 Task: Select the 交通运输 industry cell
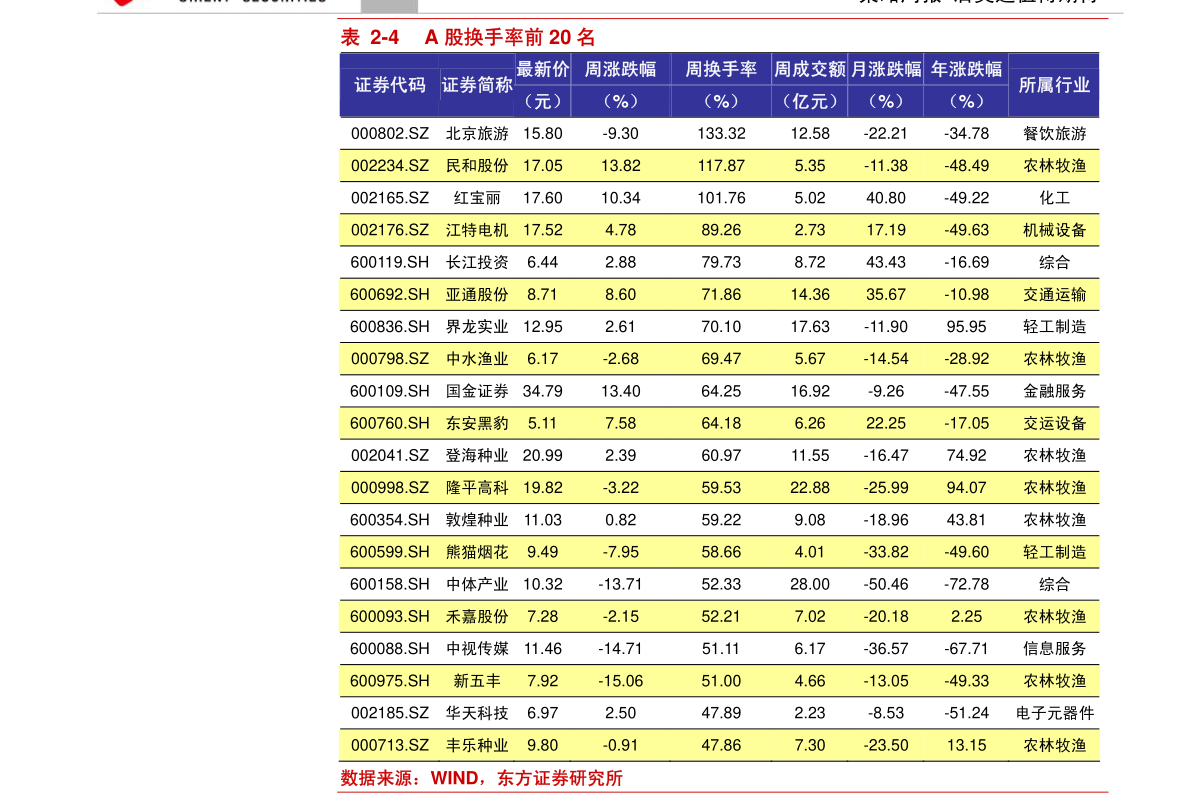click(x=1054, y=295)
